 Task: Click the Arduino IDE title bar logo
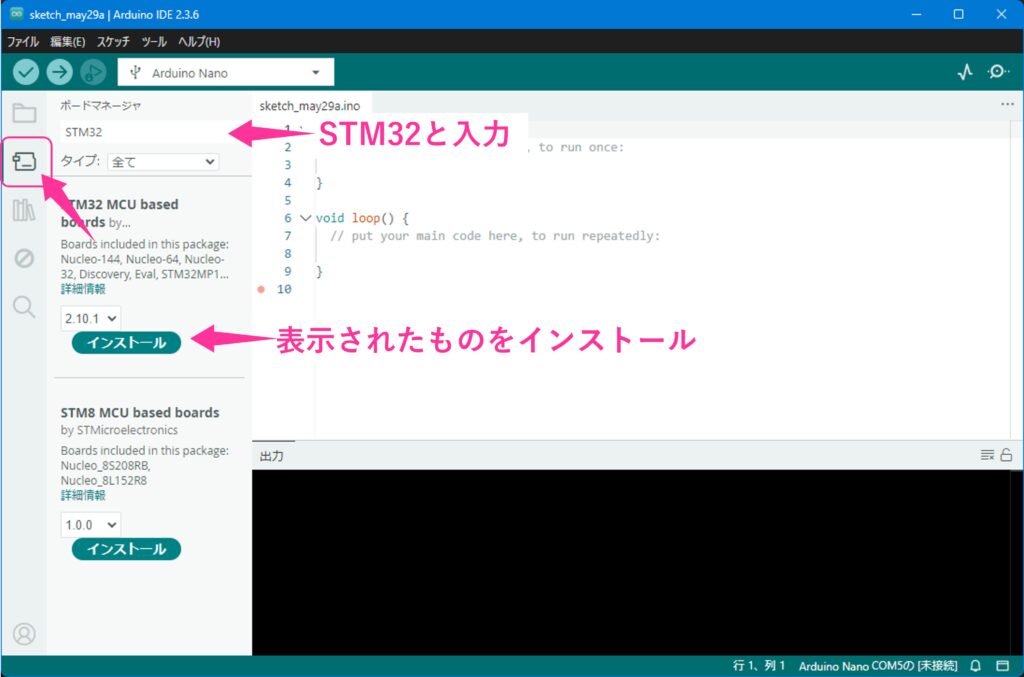click(16, 14)
